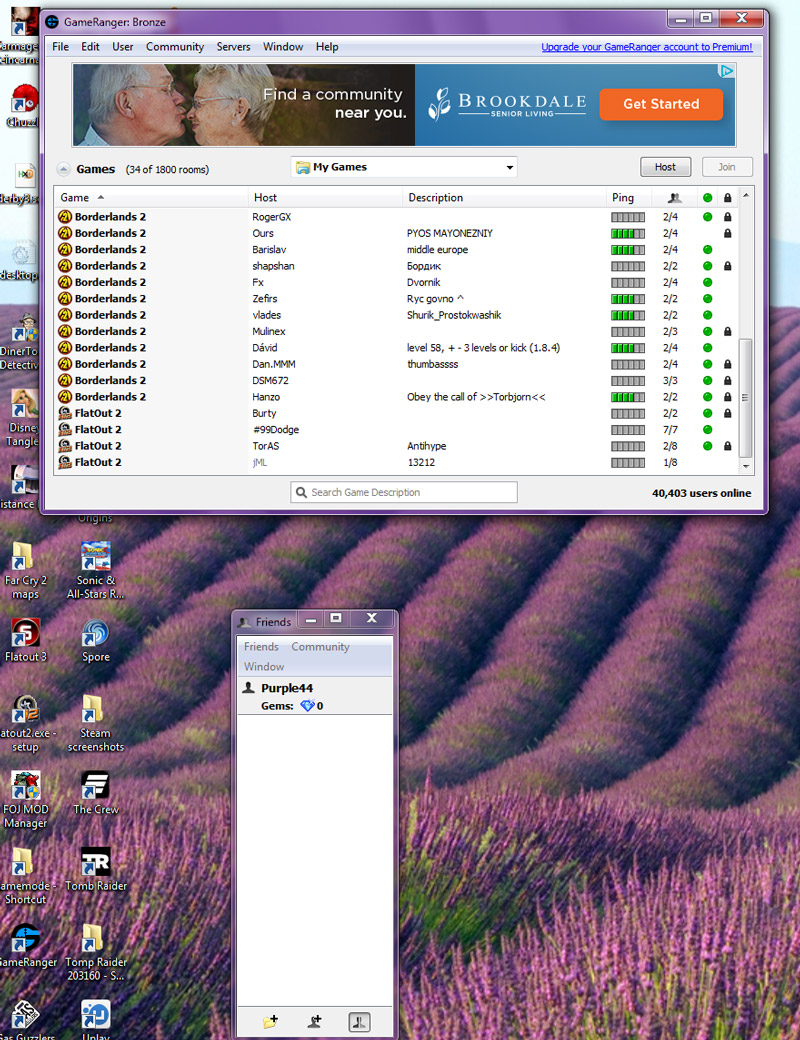
Task: Click the players count column header icon
Action: pyautogui.click(x=675, y=198)
